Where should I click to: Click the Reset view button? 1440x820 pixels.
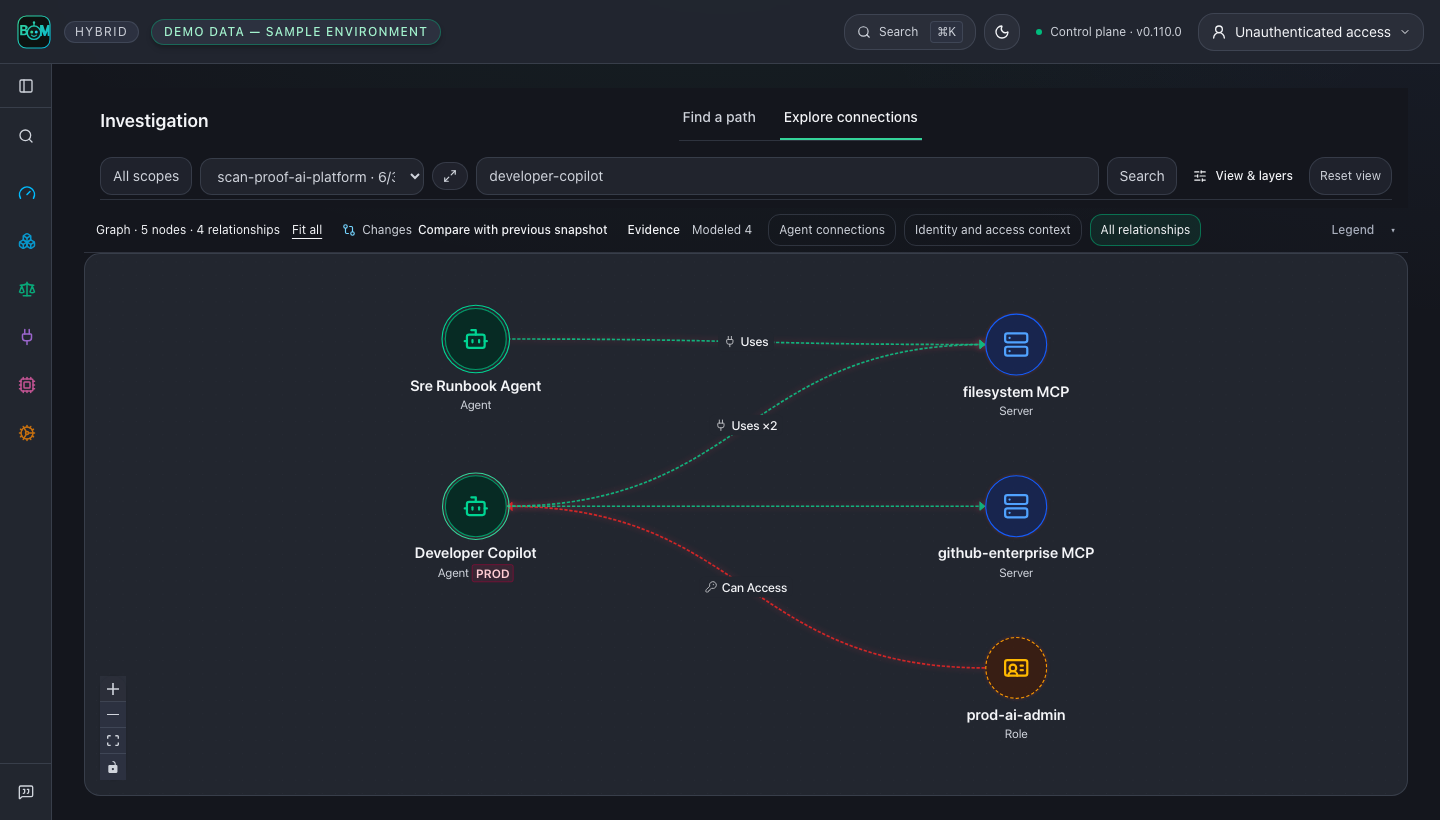pos(1350,176)
